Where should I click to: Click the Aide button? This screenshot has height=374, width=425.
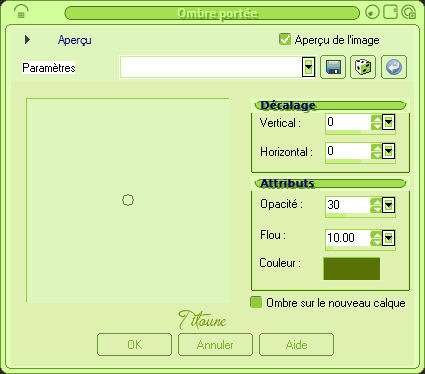pyautogui.click(x=296, y=345)
